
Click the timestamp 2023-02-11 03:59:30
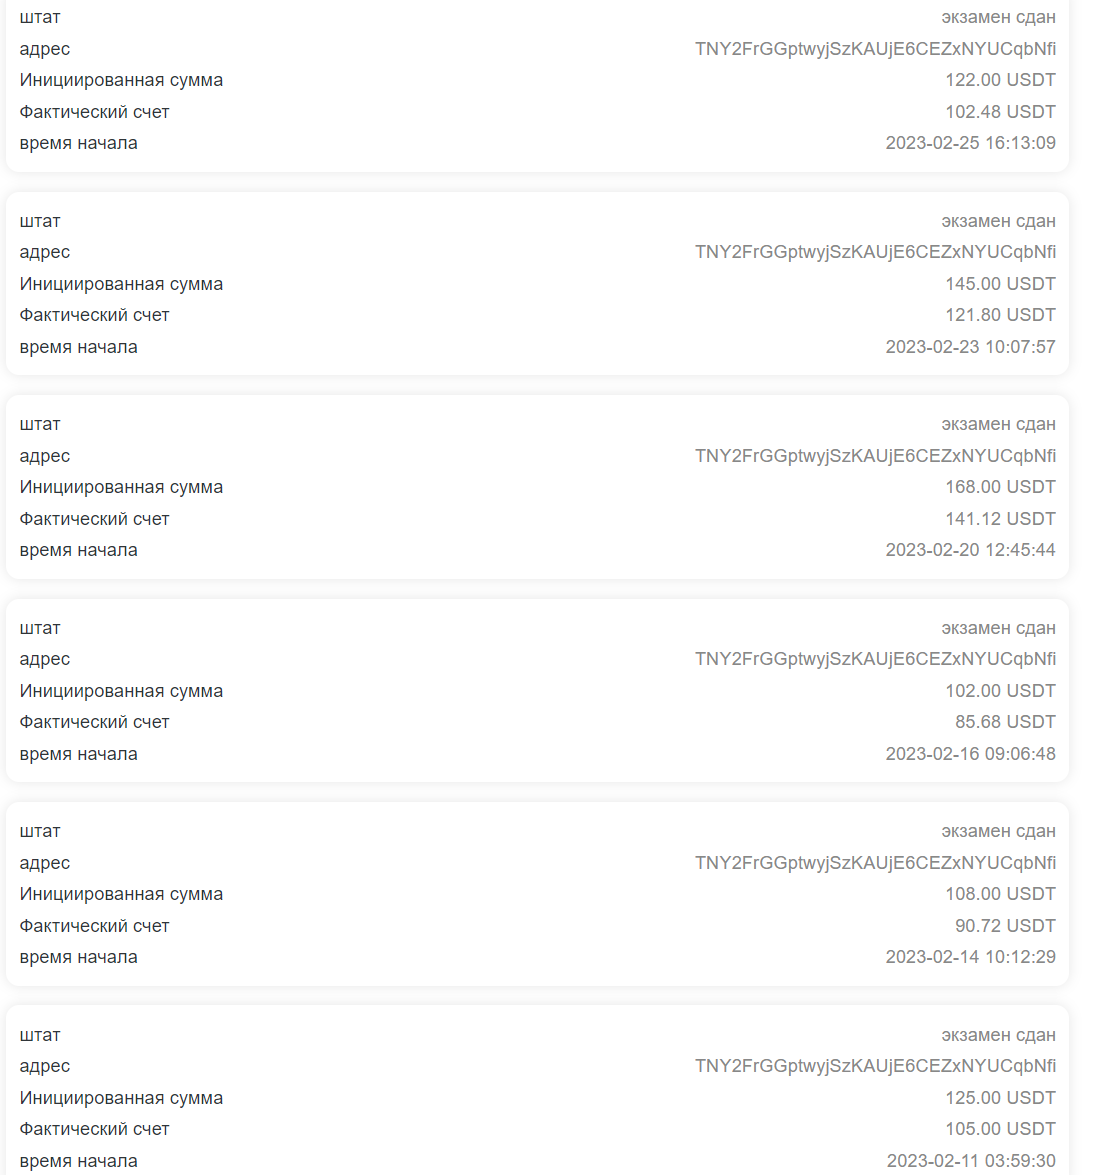971,1161
